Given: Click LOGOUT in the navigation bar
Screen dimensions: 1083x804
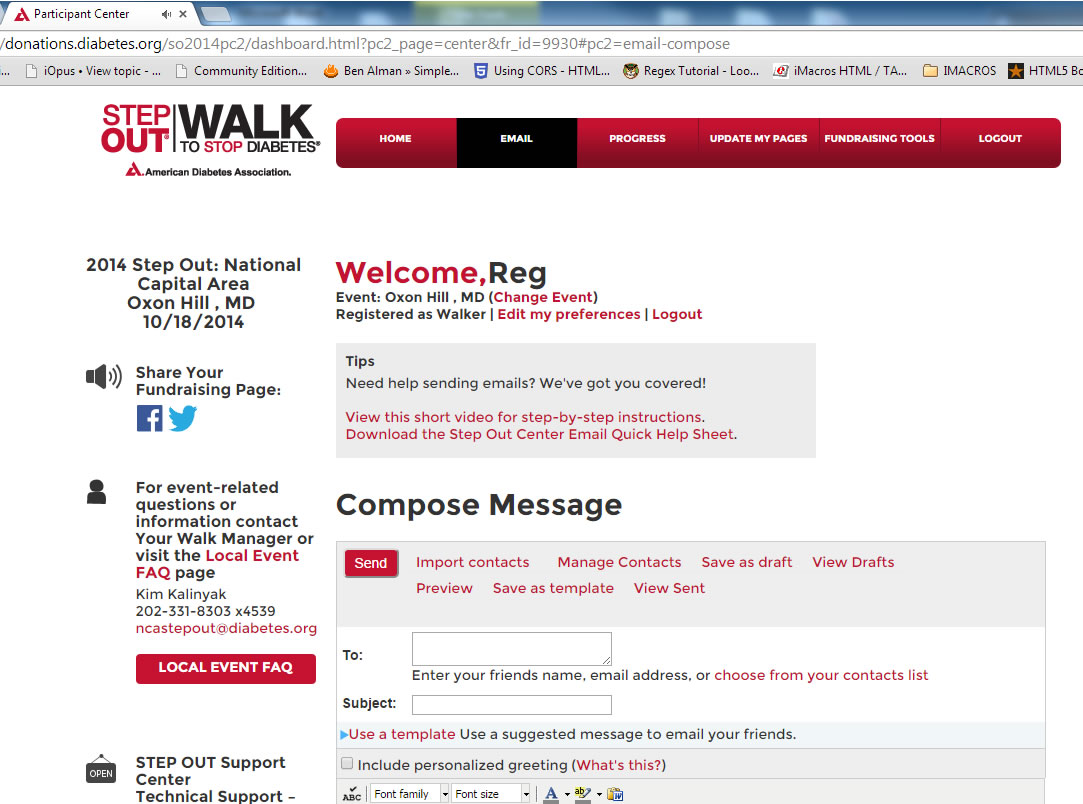Looking at the screenshot, I should click(x=1000, y=138).
